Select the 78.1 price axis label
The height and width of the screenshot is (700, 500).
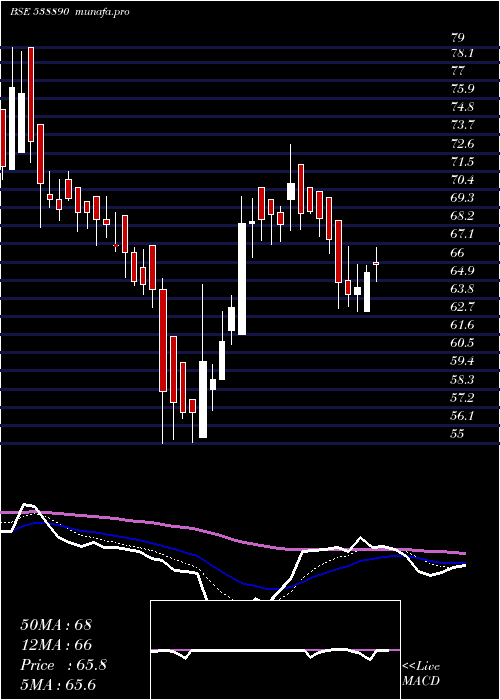click(462, 53)
